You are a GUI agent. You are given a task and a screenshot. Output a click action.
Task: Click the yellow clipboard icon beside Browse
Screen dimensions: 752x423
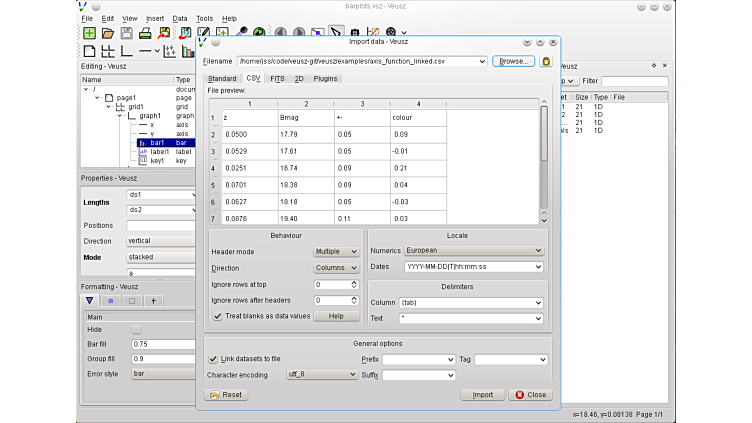(x=546, y=61)
